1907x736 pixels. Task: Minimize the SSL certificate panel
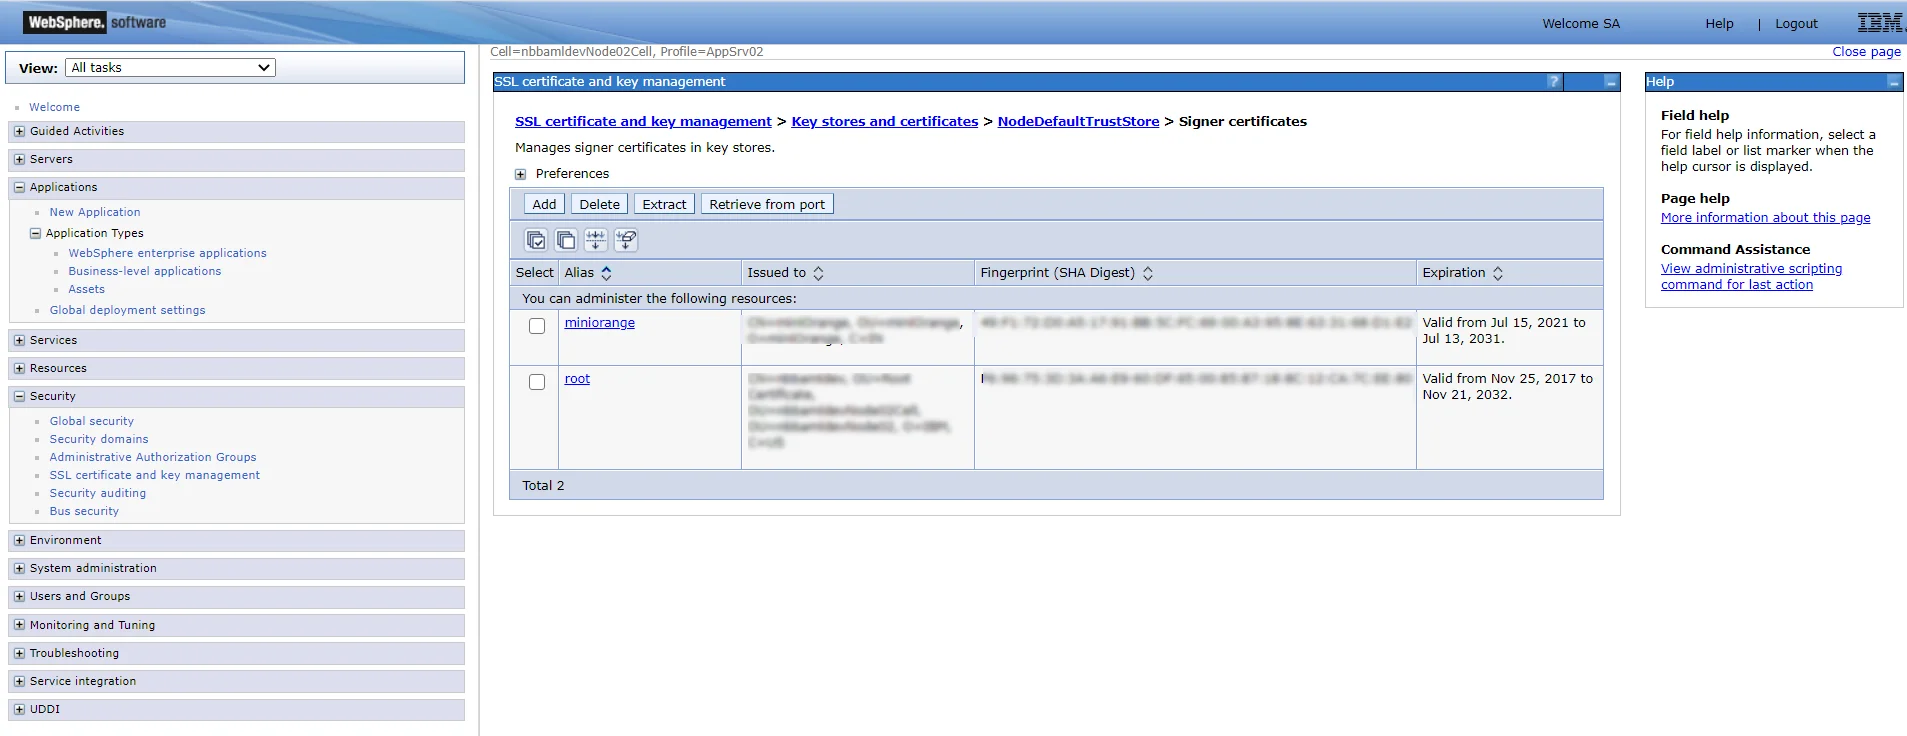(1611, 82)
